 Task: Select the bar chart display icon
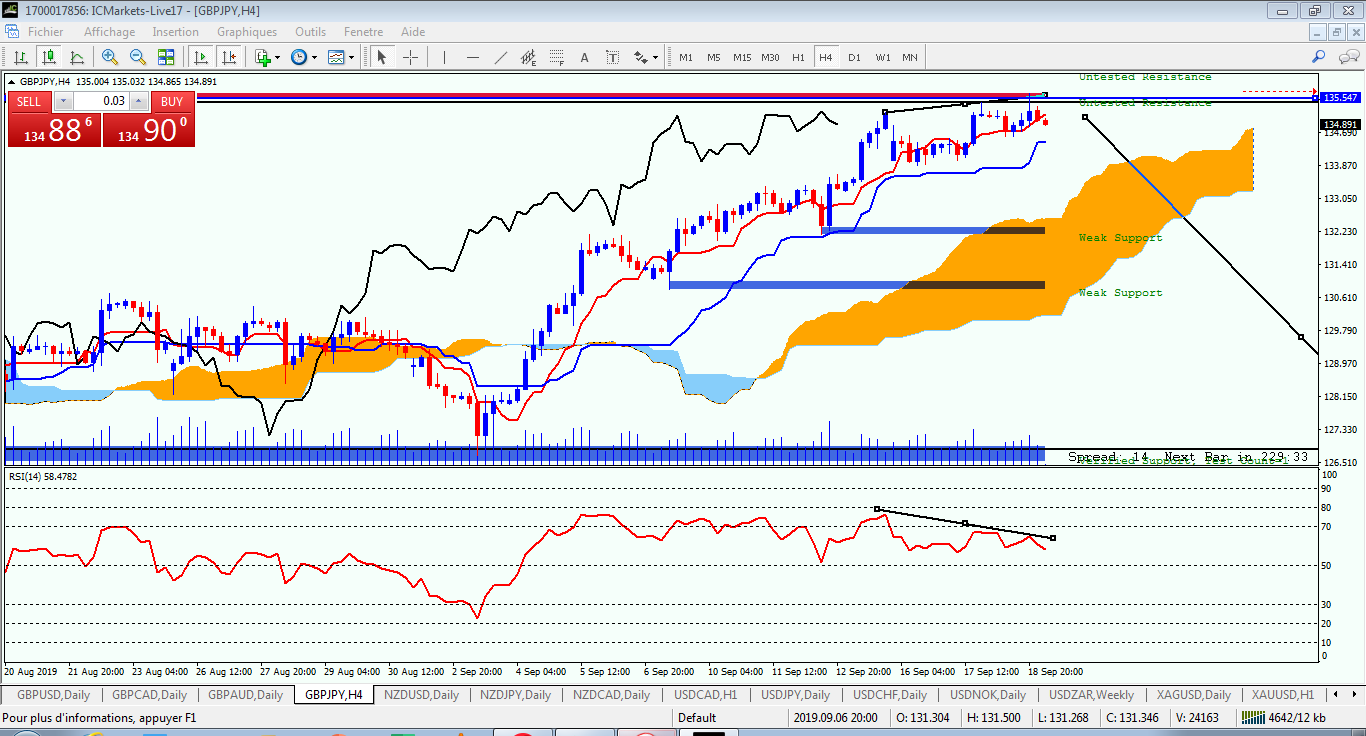[20, 57]
